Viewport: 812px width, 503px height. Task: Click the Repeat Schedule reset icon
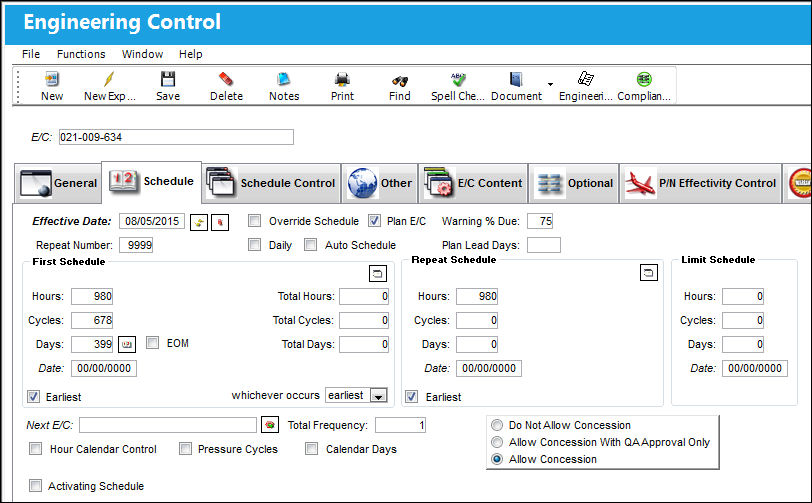(x=648, y=272)
